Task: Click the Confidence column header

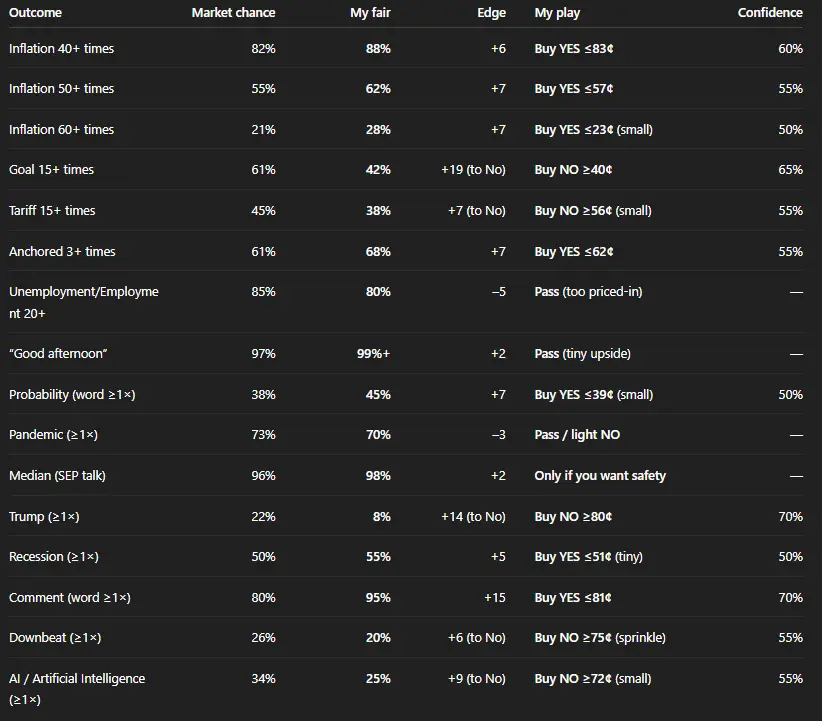Action: click(770, 13)
